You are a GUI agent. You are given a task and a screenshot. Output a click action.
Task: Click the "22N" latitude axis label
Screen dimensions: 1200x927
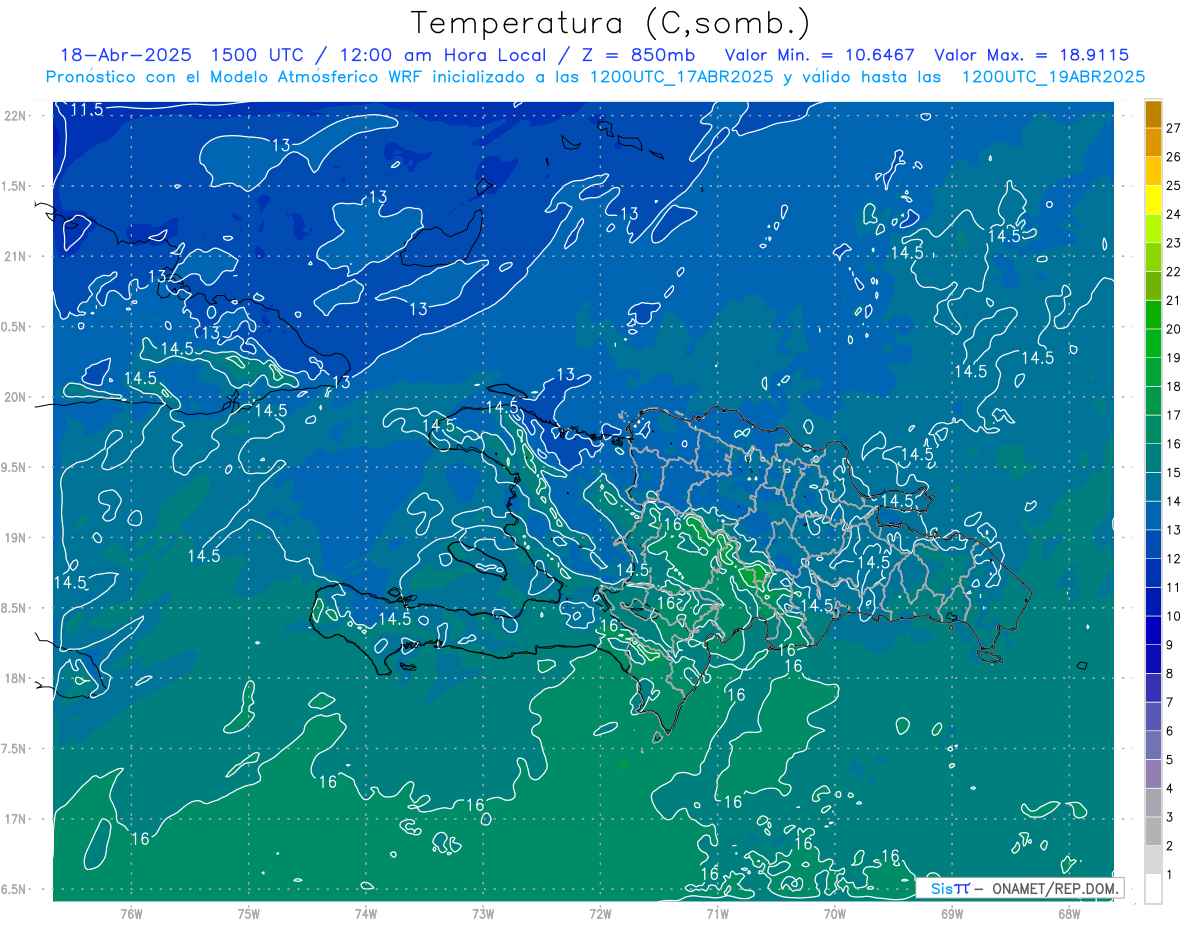pyautogui.click(x=16, y=116)
